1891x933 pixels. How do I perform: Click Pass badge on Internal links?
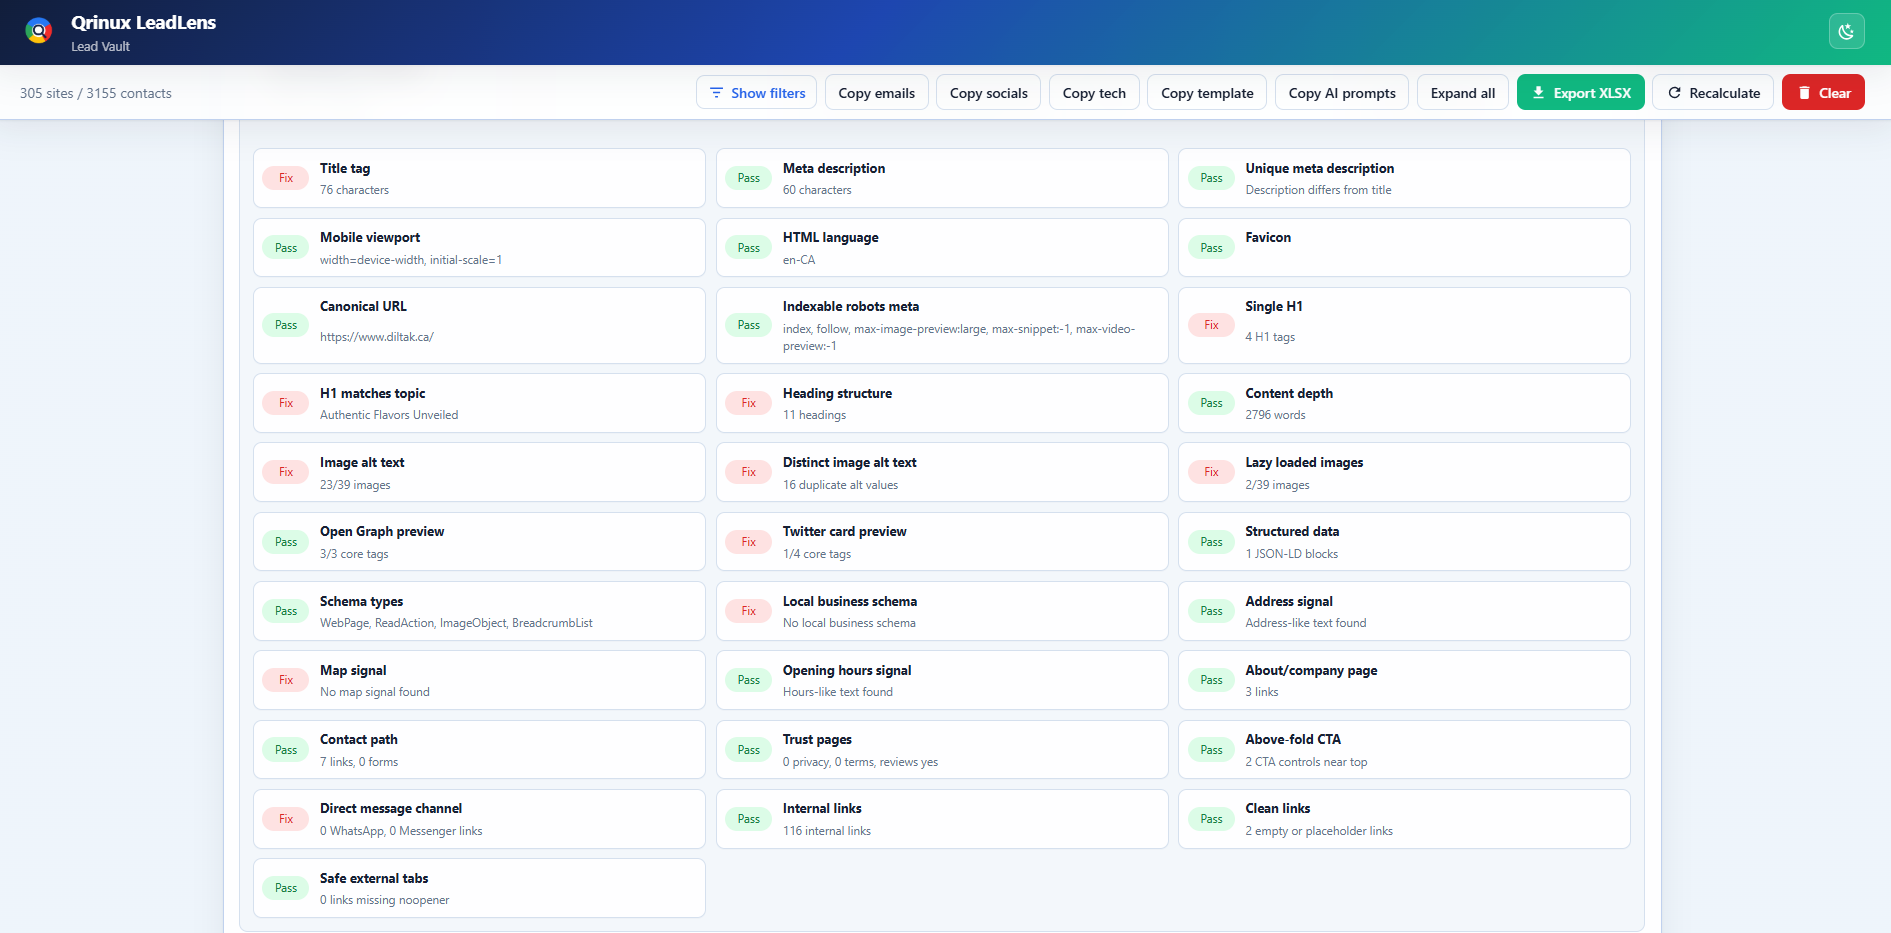(749, 819)
